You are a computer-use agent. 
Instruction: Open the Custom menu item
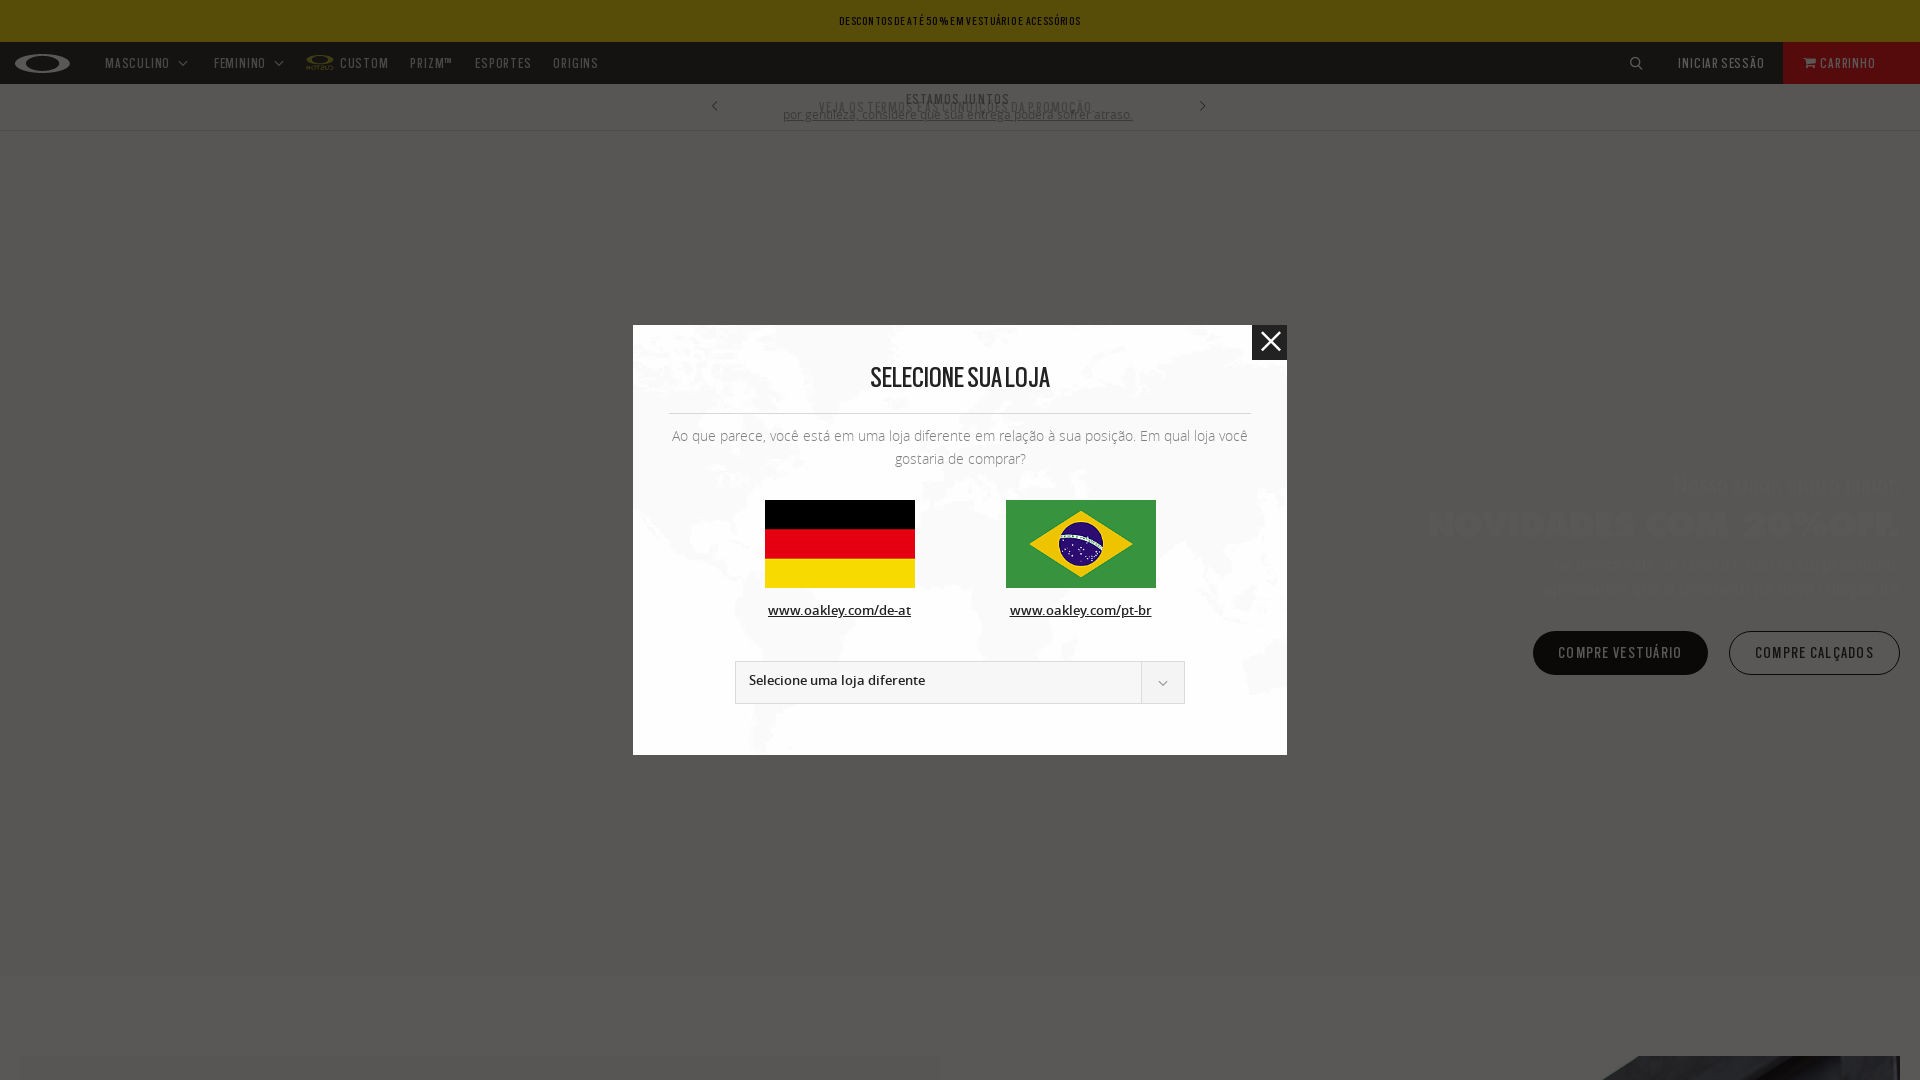pos(347,63)
